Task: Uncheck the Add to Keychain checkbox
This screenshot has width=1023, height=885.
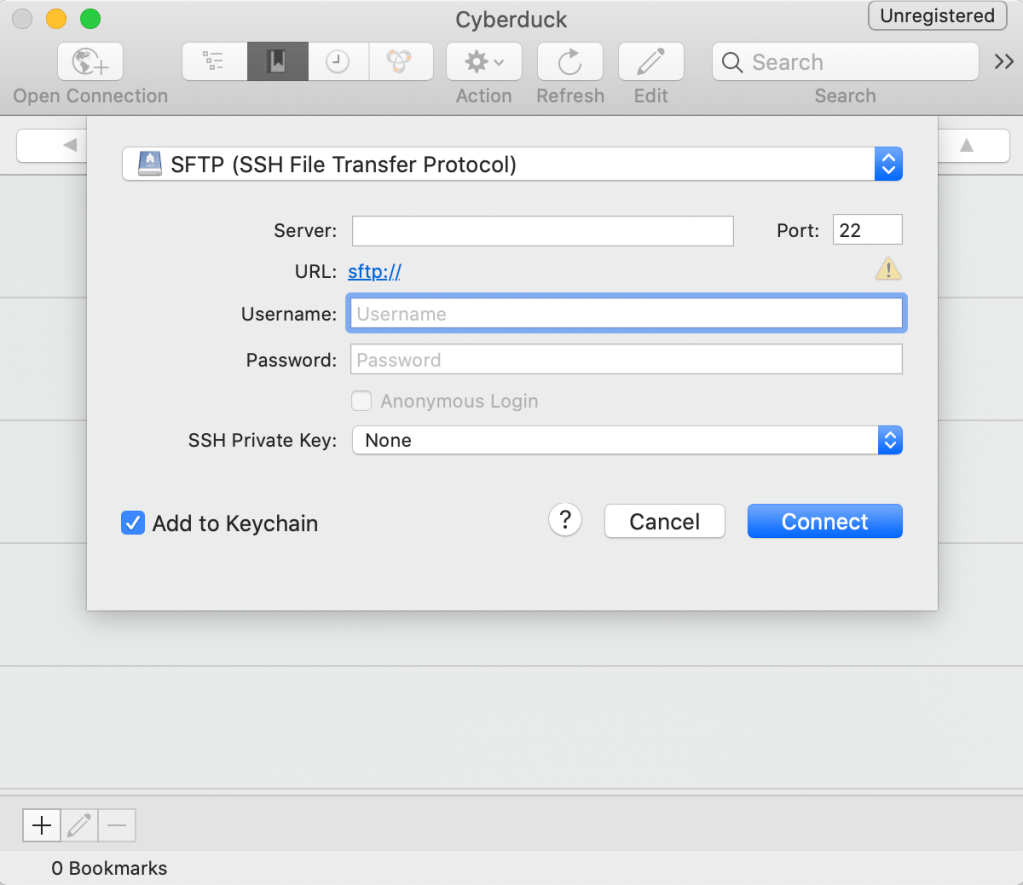Action: click(x=133, y=523)
